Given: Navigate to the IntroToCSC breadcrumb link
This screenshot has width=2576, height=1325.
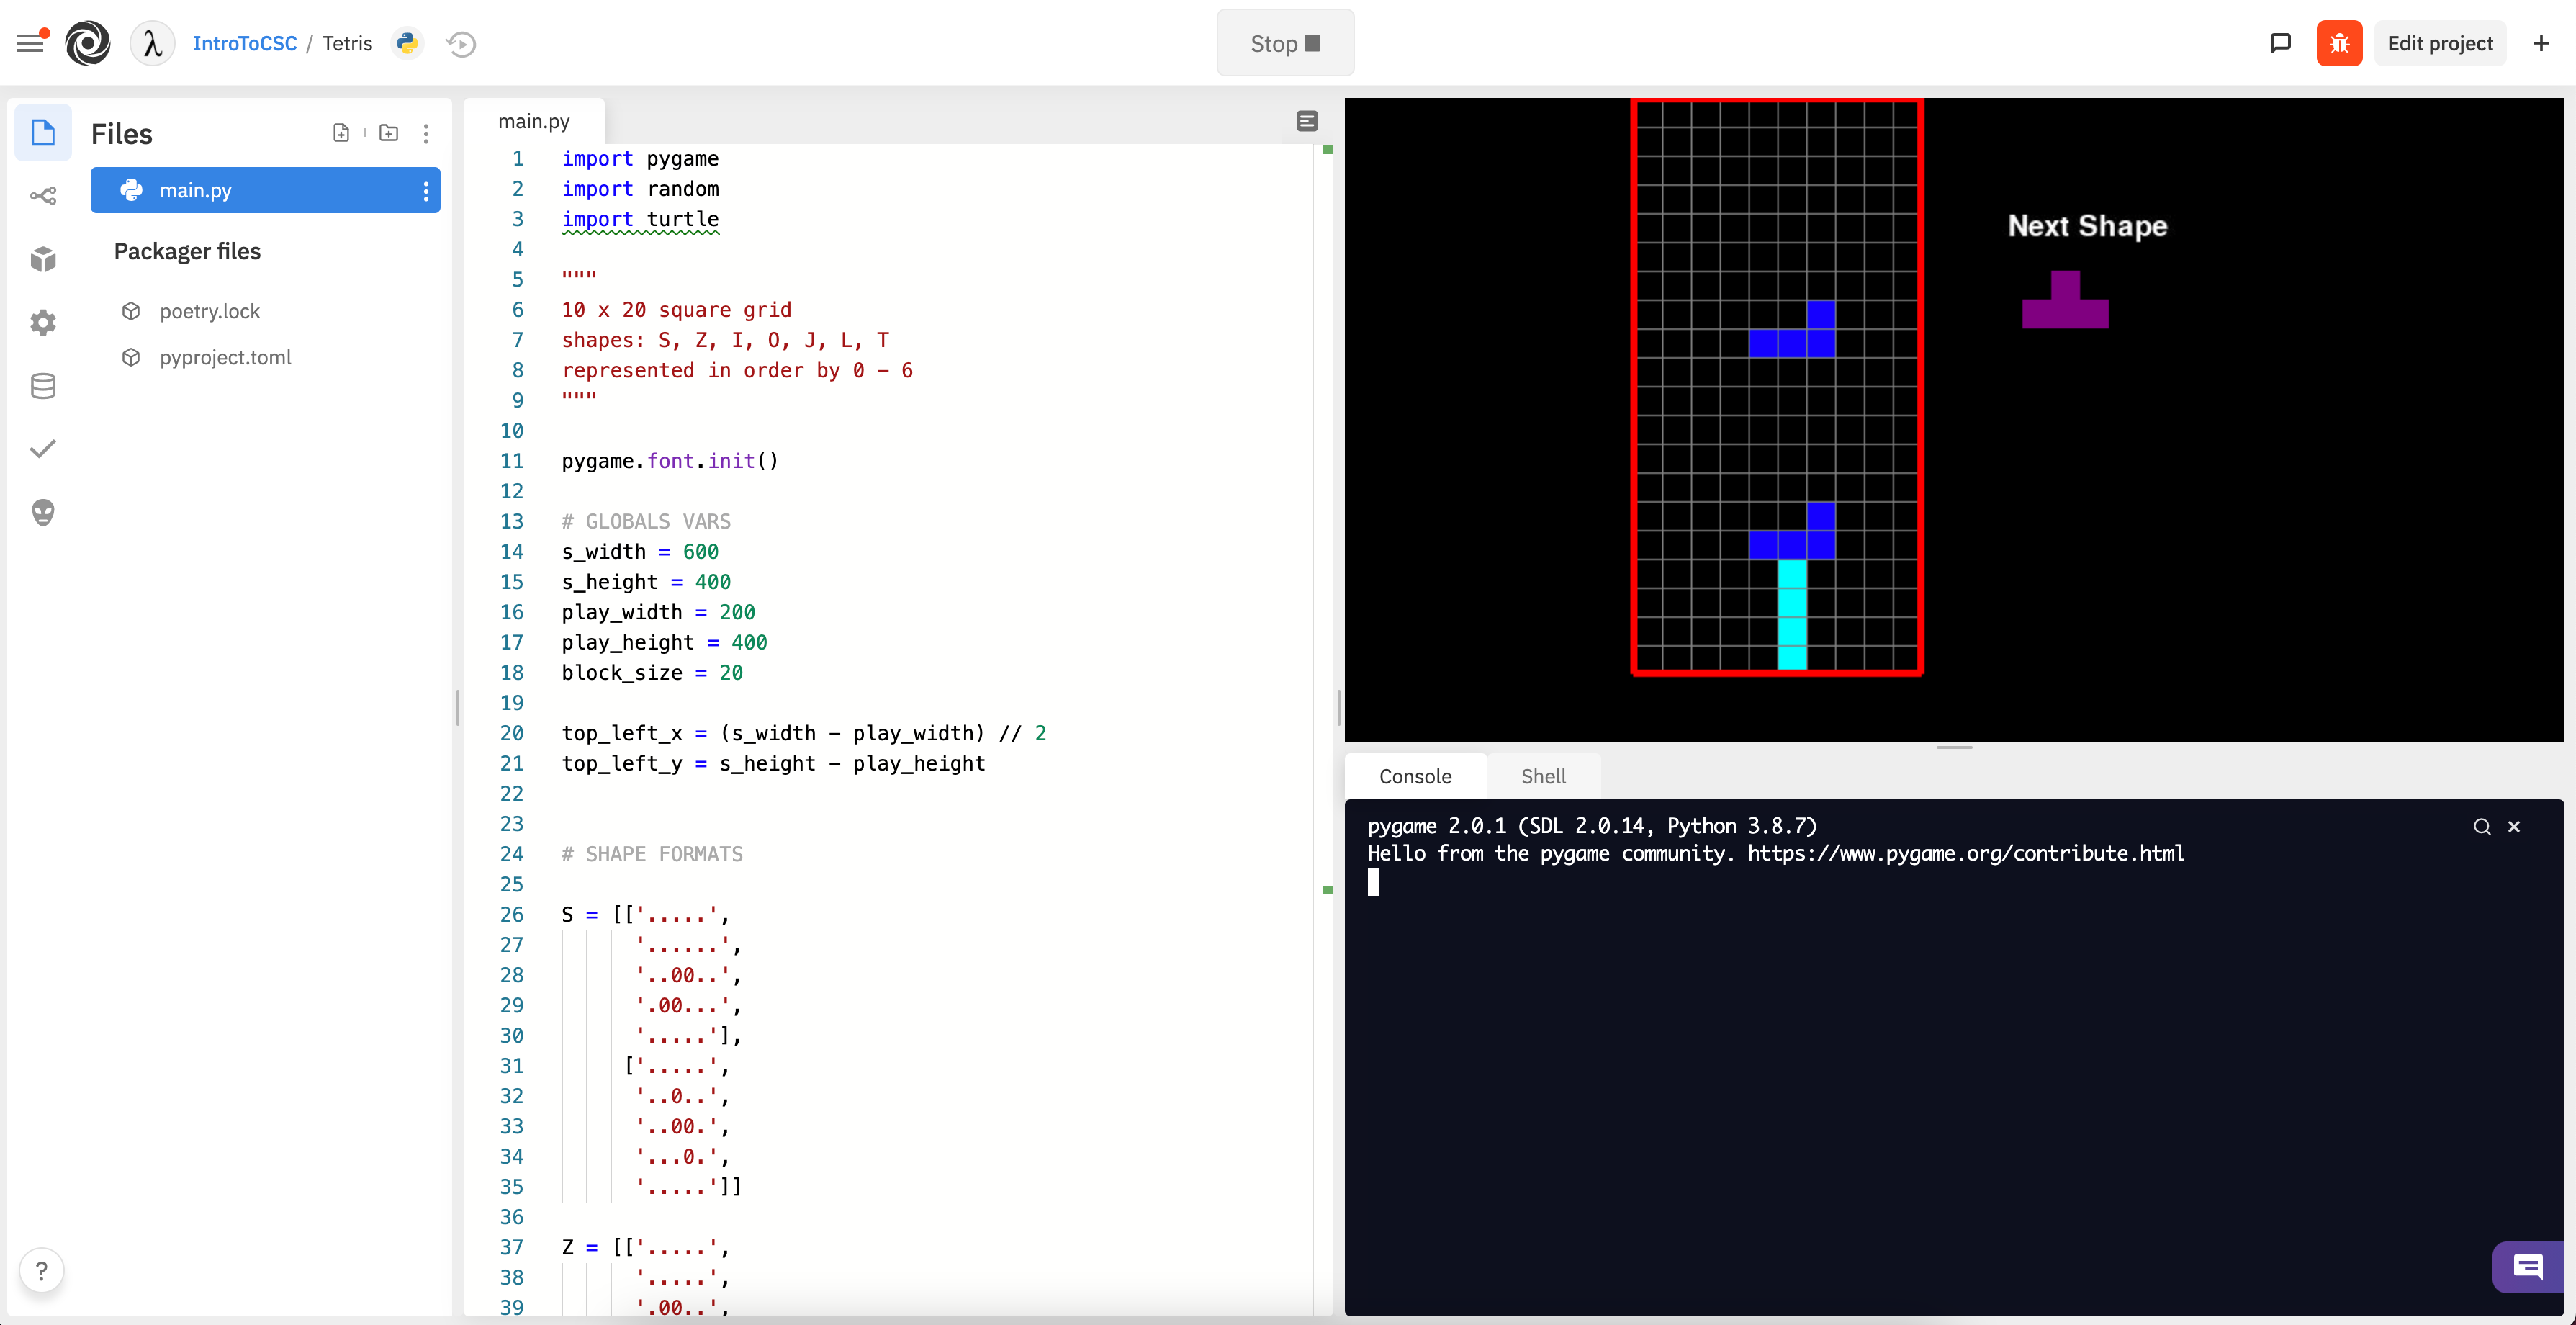Looking at the screenshot, I should (245, 43).
